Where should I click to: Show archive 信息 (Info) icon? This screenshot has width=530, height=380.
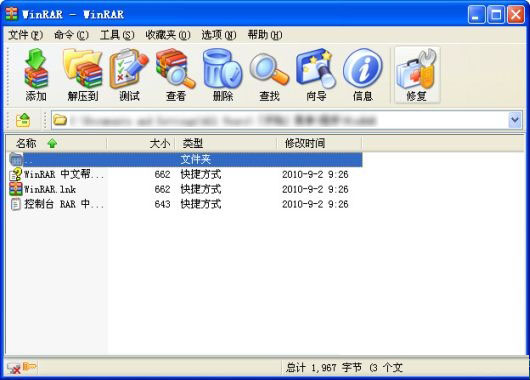coord(362,75)
